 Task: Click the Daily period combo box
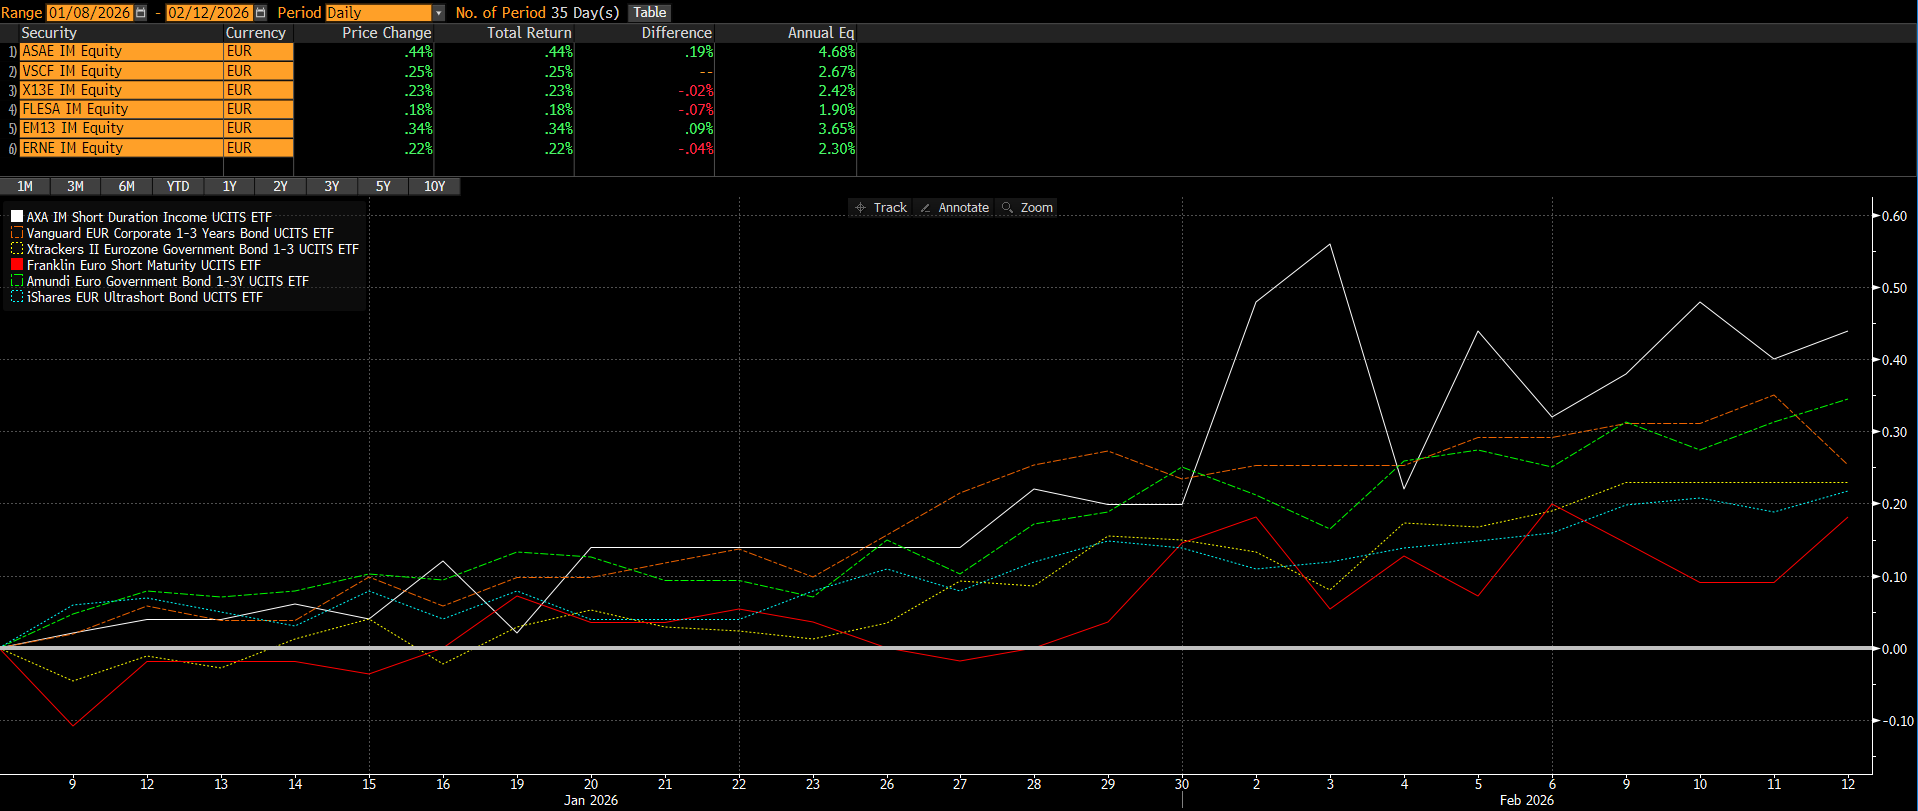tap(378, 13)
